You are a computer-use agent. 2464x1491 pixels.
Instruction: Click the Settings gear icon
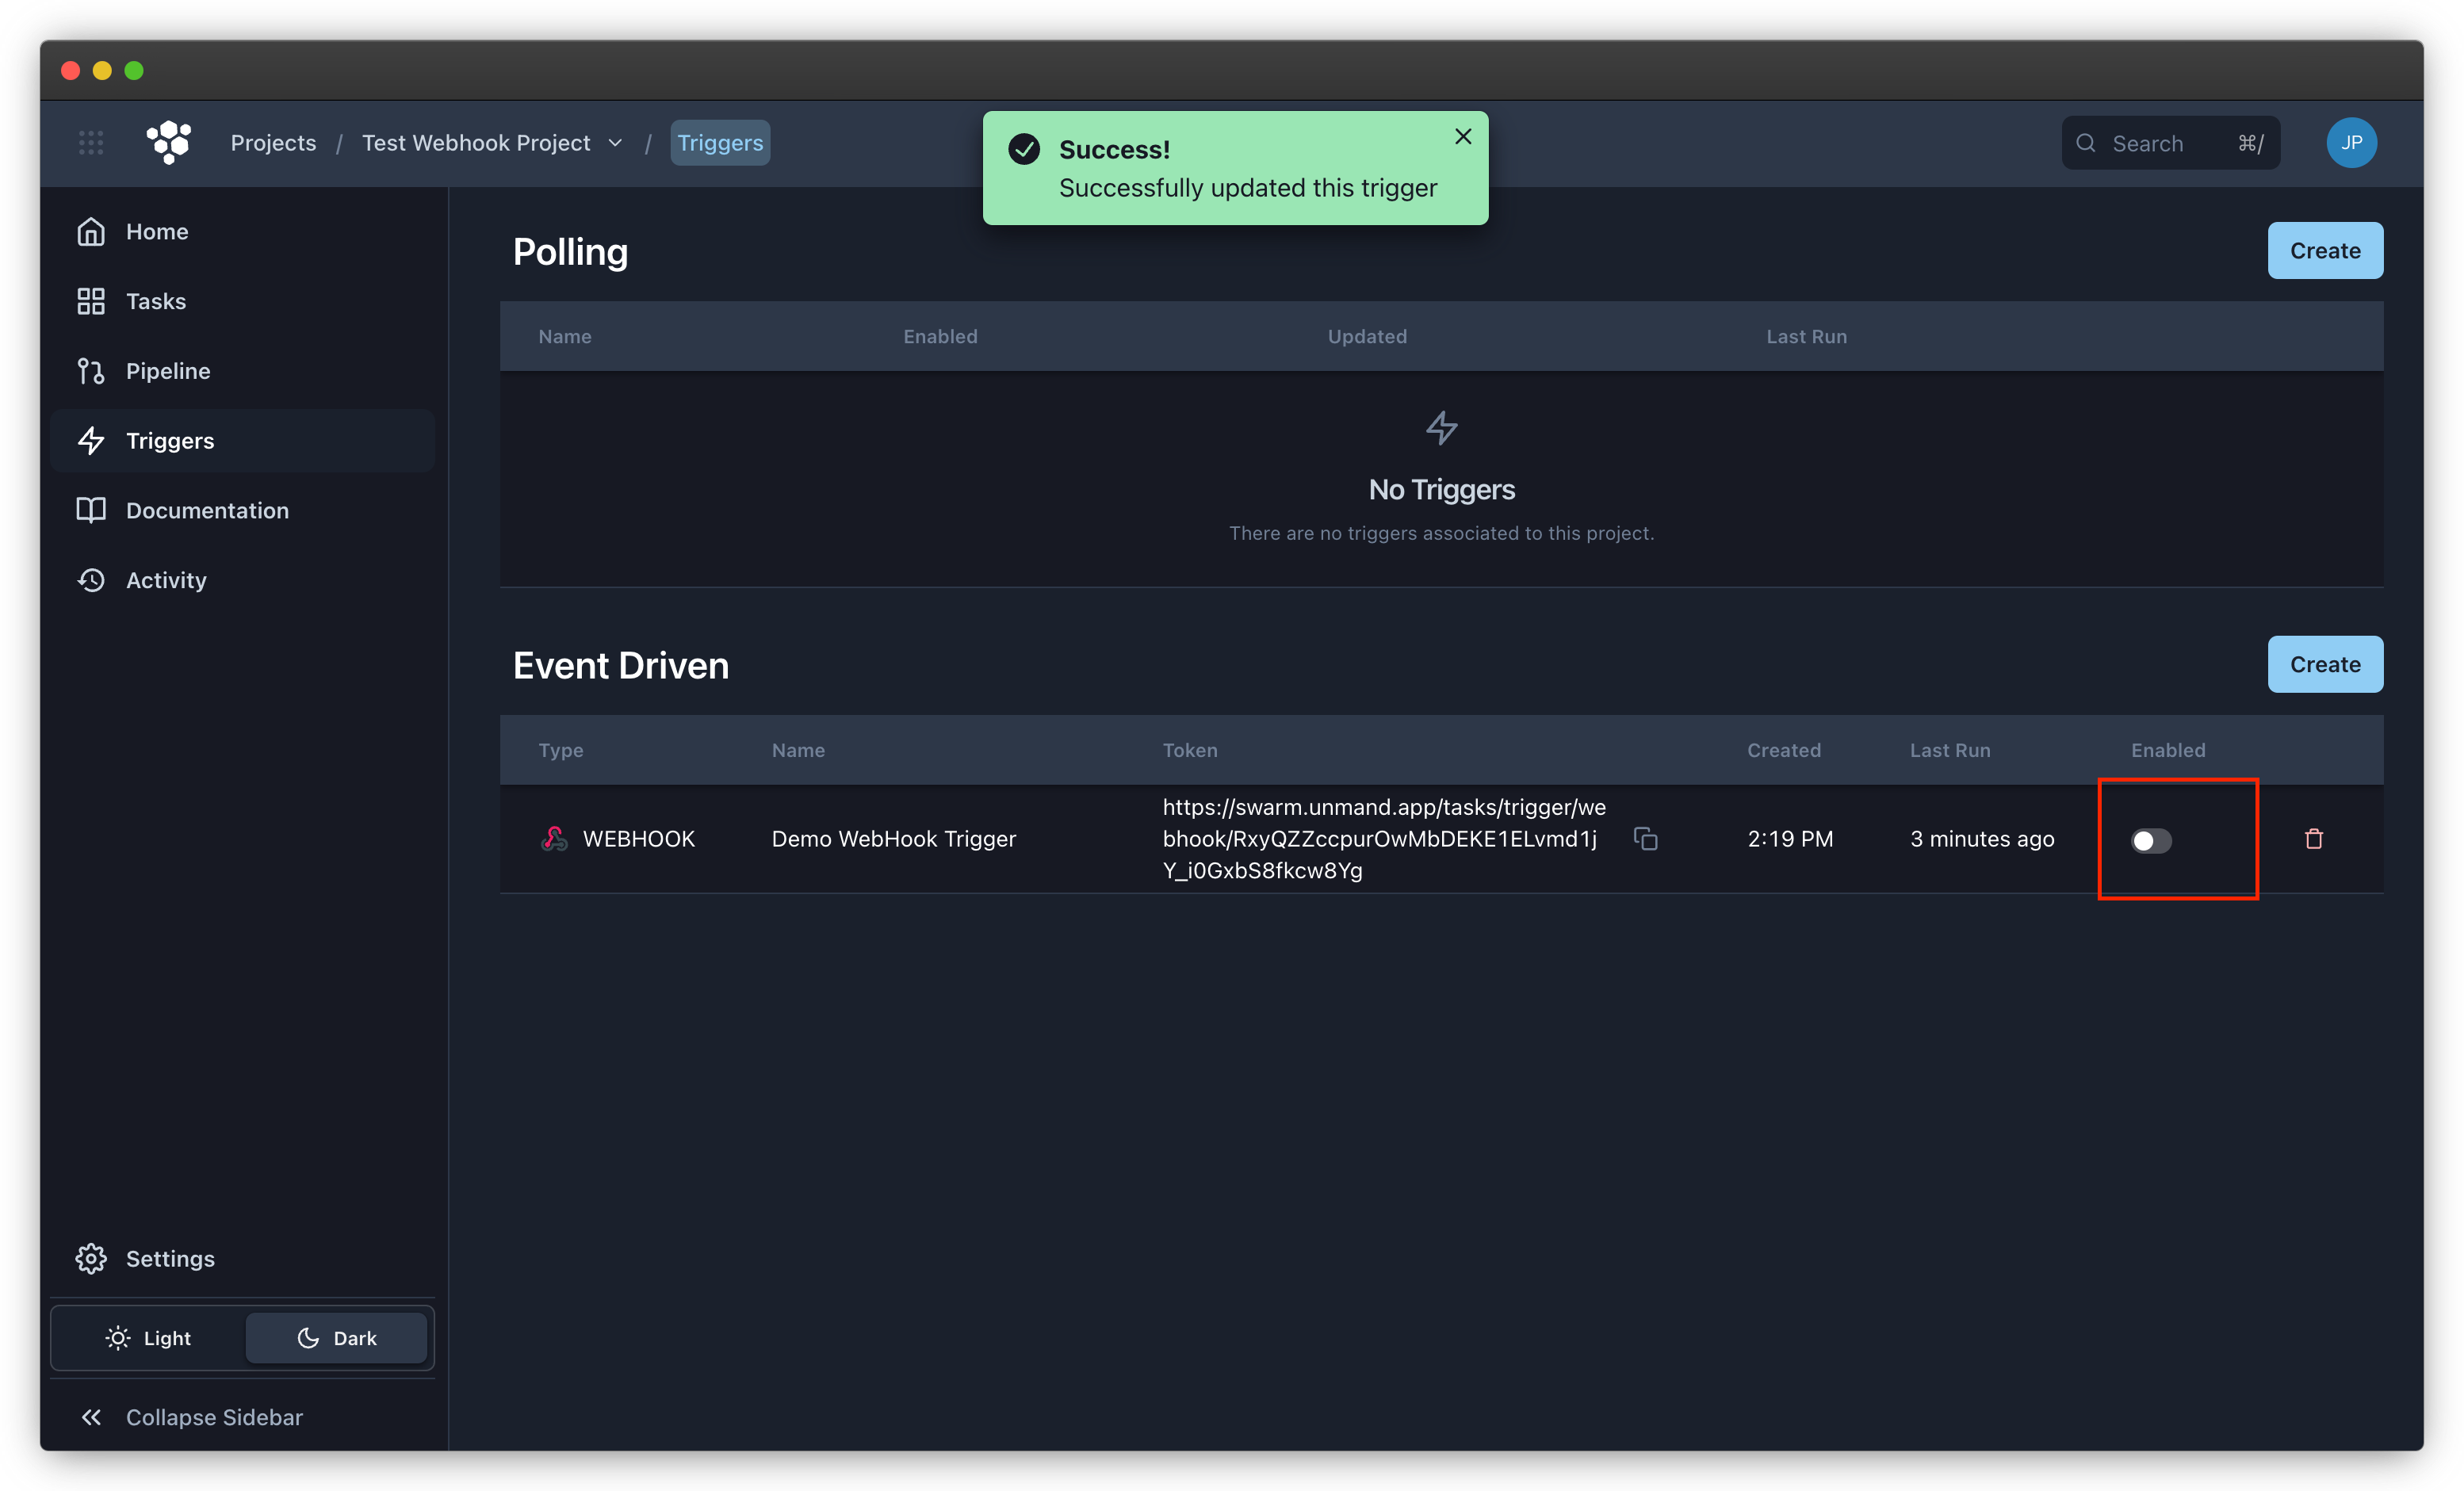click(88, 1257)
